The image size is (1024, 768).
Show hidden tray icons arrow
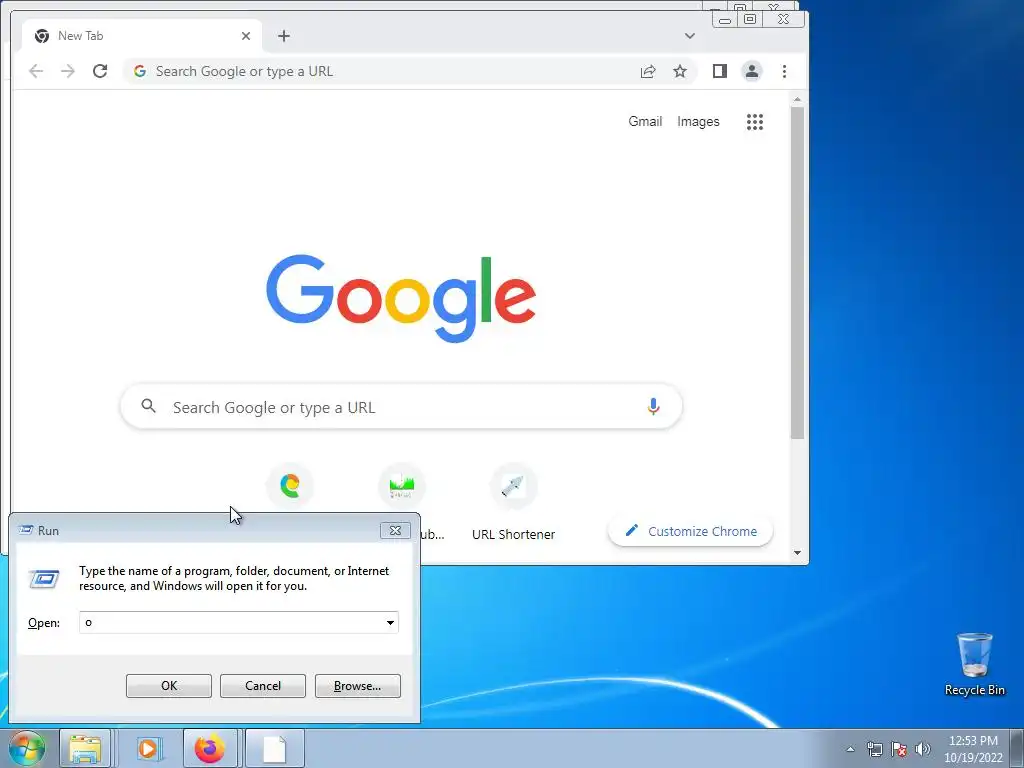click(x=850, y=748)
